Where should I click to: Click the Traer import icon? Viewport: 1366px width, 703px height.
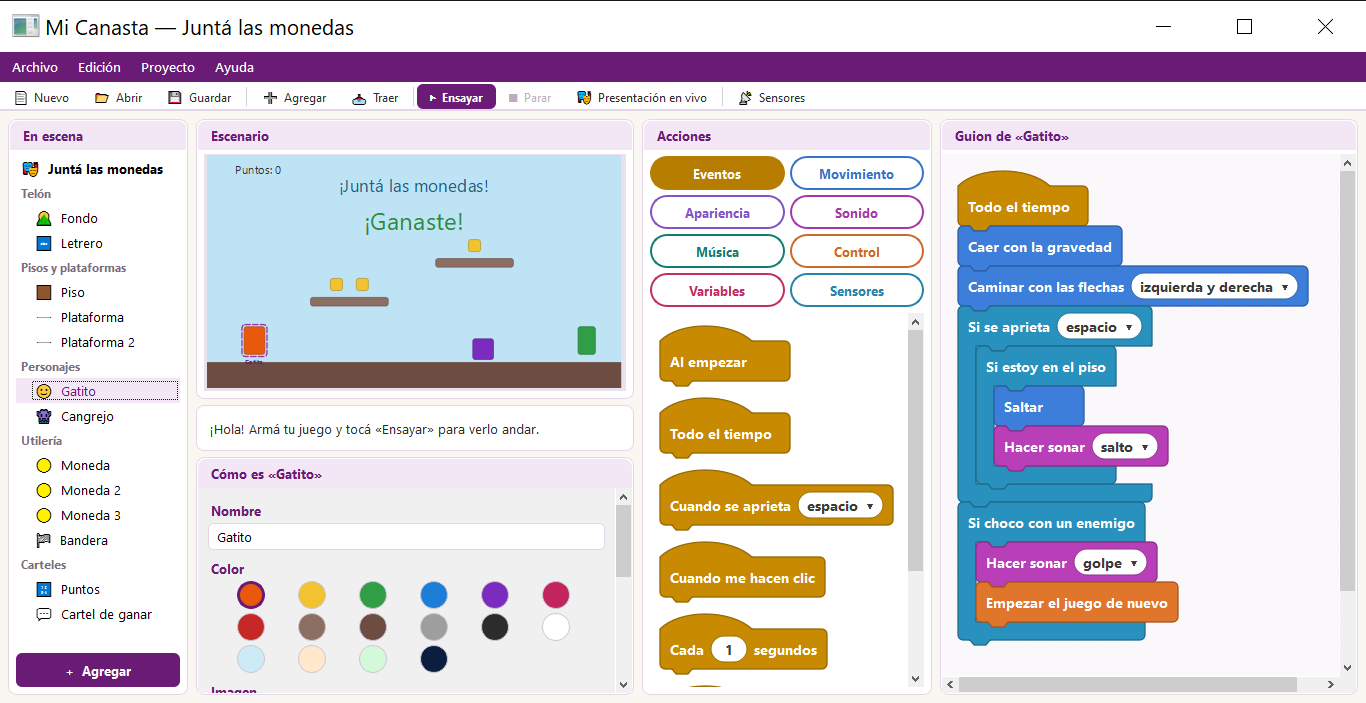360,98
